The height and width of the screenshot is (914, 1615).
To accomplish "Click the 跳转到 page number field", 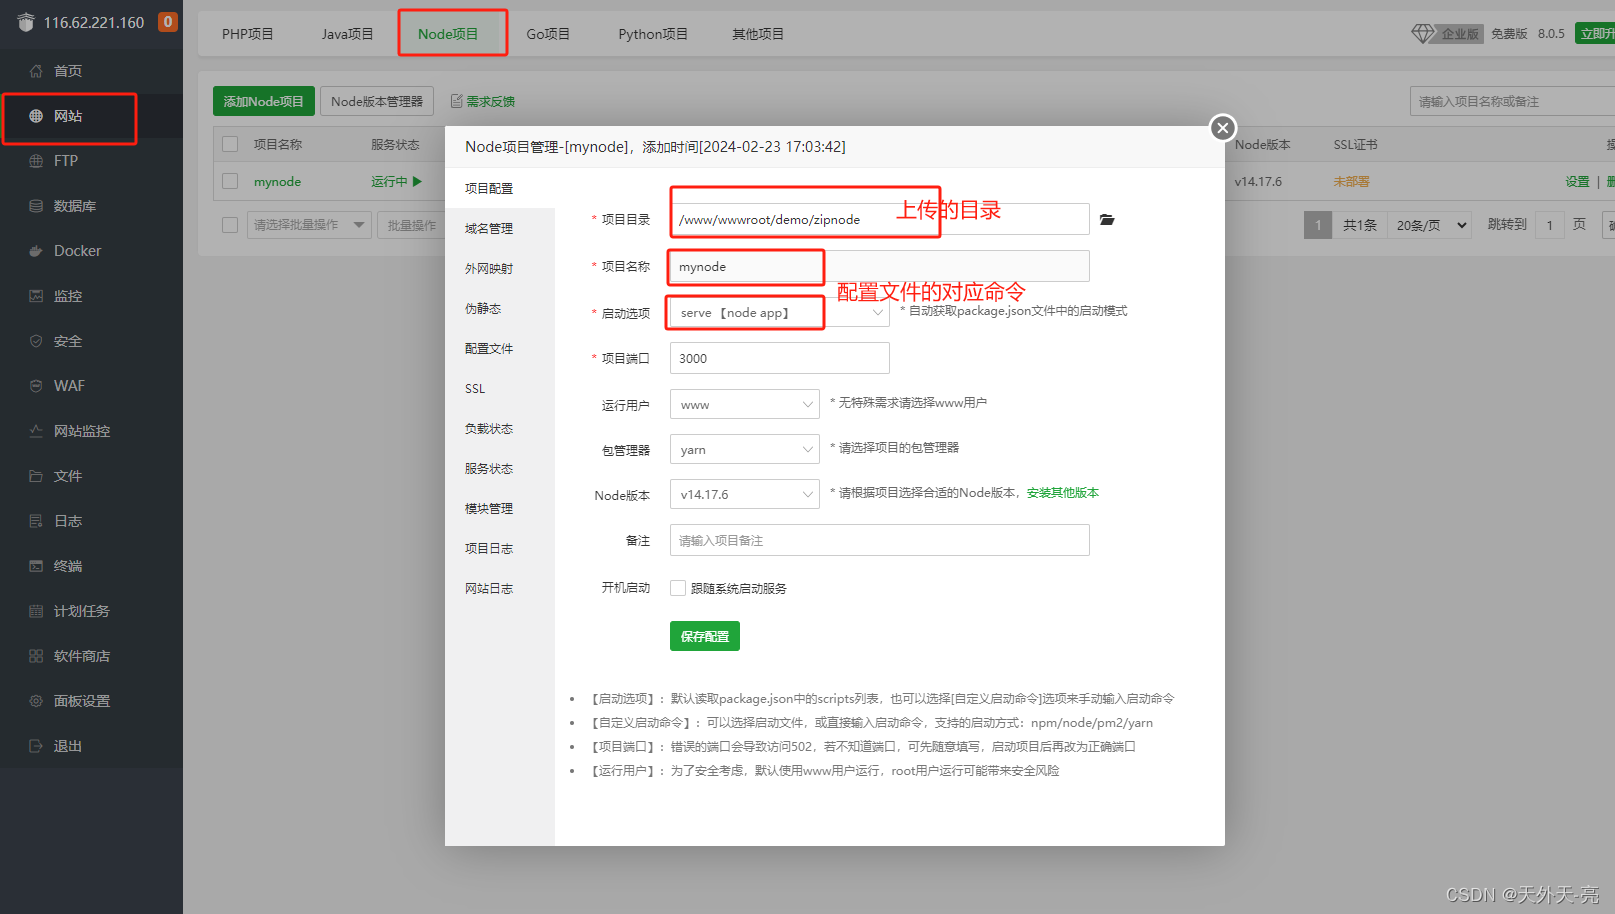I will pyautogui.click(x=1550, y=225).
